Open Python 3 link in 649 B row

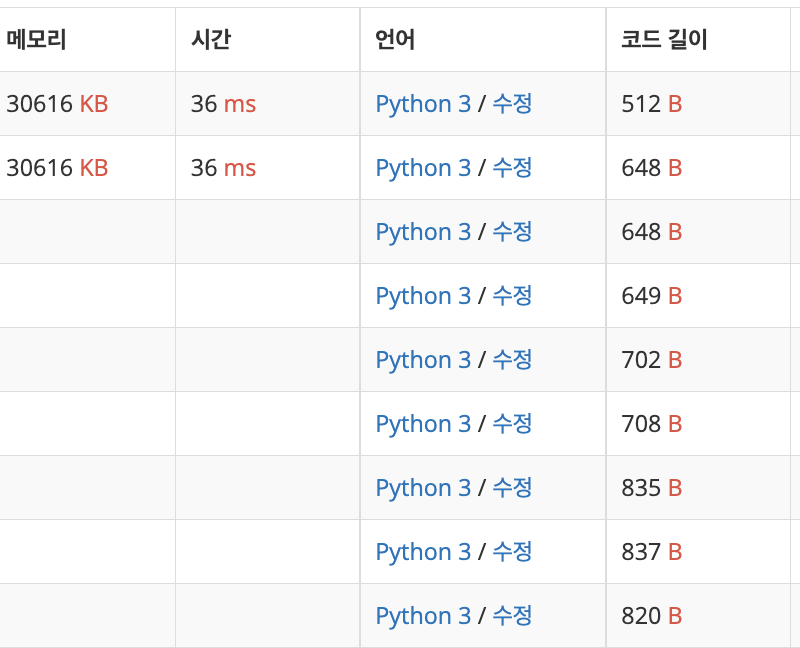point(423,296)
